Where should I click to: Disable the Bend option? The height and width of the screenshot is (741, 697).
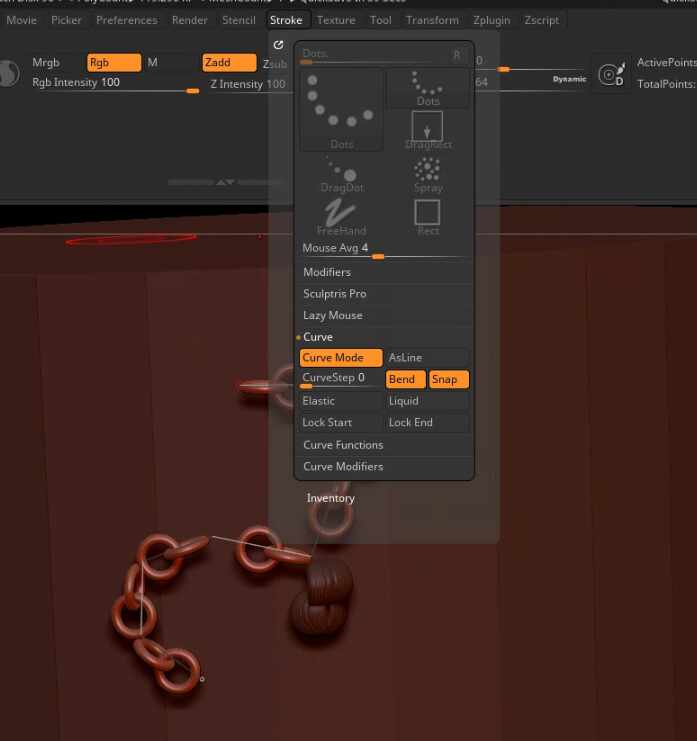[x=405, y=379]
